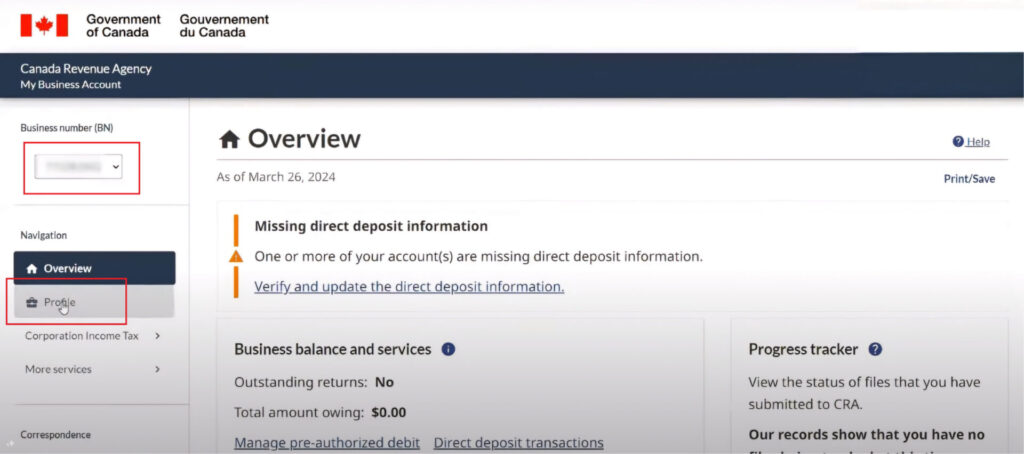The height and width of the screenshot is (454, 1024).
Task: Click the Help question mark icon
Action: click(958, 142)
